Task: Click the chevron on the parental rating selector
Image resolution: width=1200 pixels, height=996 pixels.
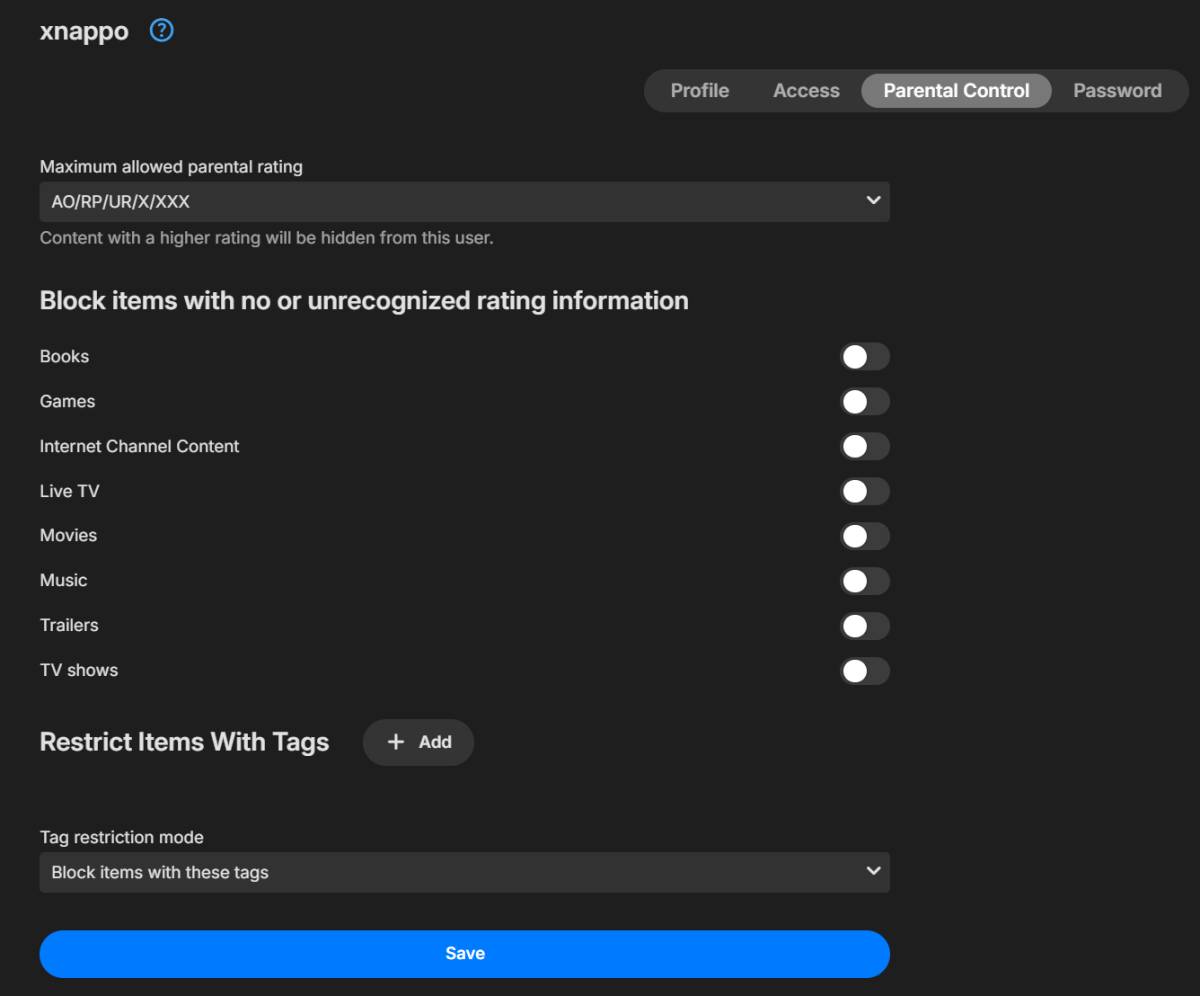Action: [873, 201]
